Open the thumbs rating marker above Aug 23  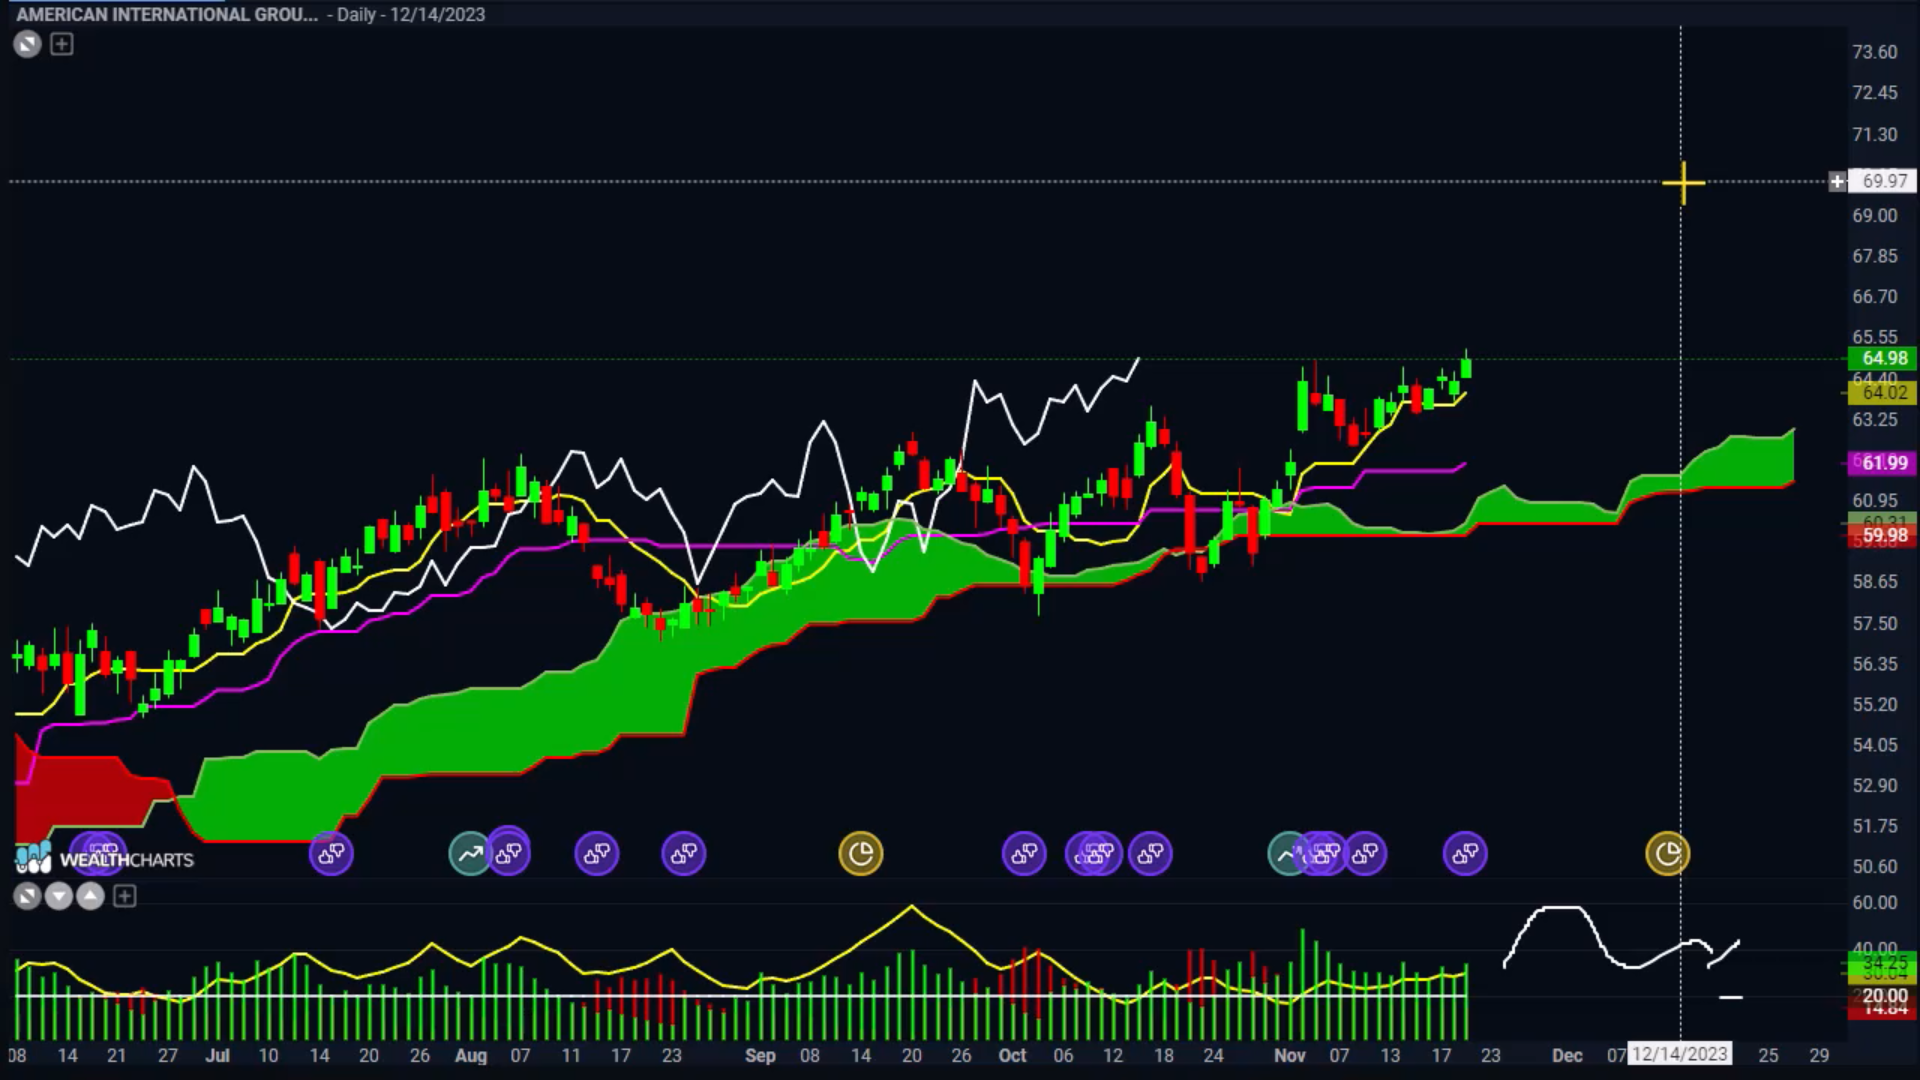tap(684, 854)
